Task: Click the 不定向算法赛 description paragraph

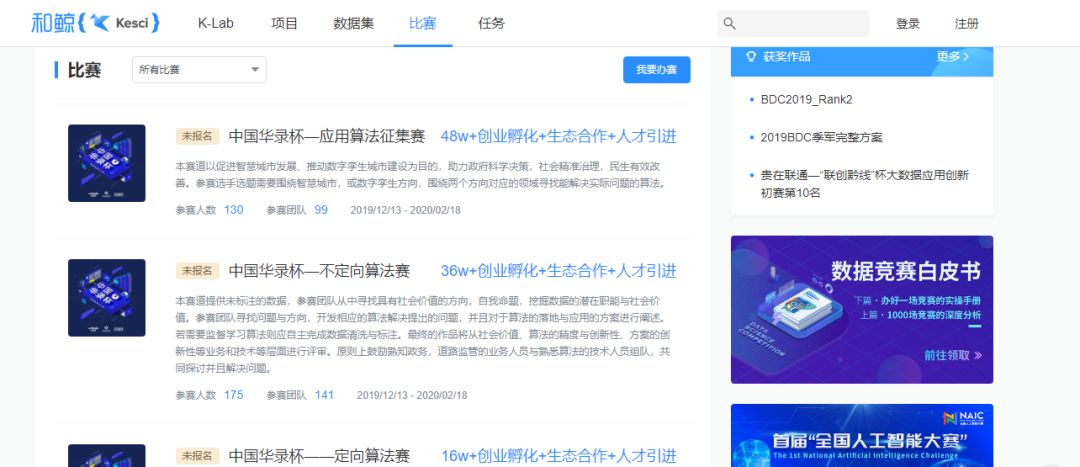Action: 423,335
